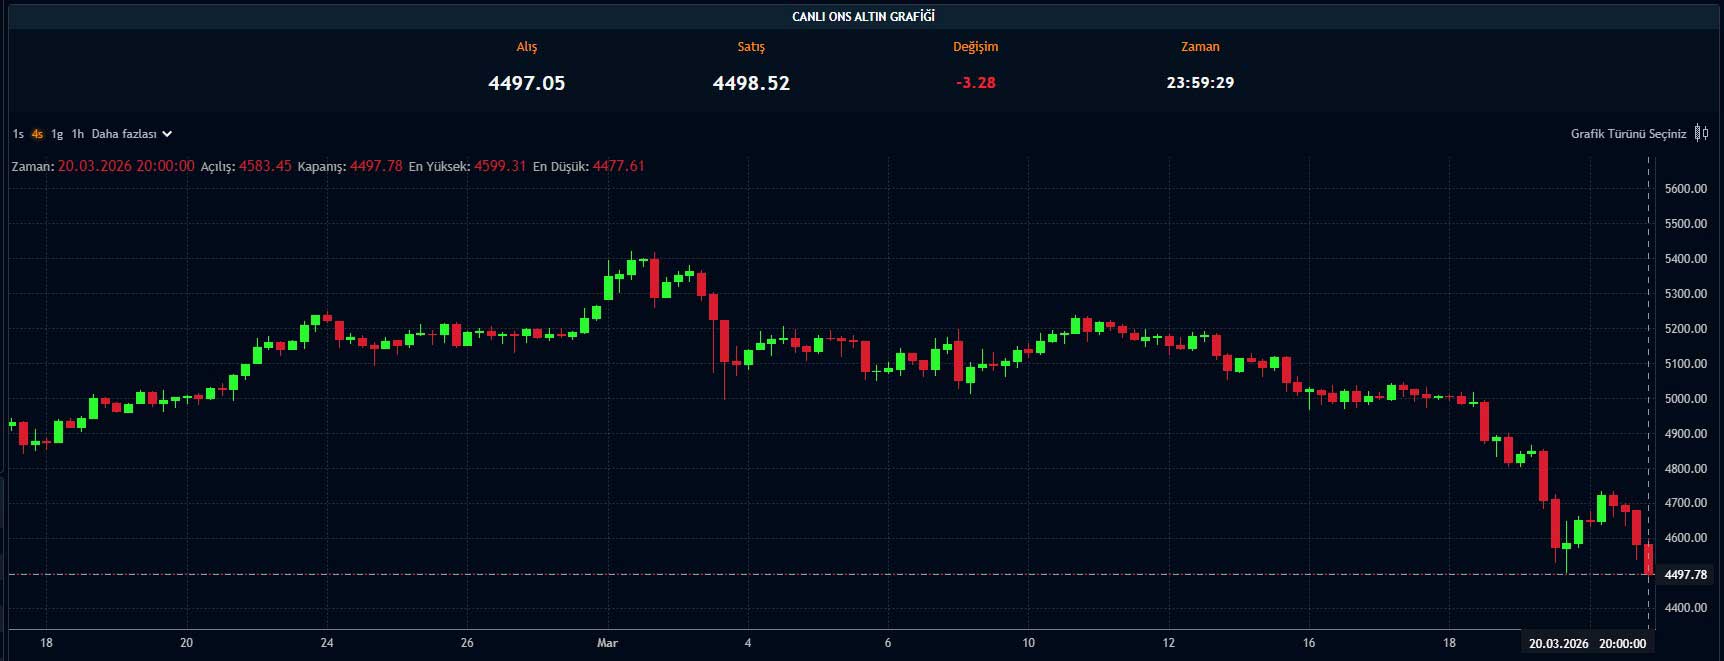This screenshot has width=1724, height=661.
Task: Click the Açılış value 4583.45
Action: click(265, 166)
